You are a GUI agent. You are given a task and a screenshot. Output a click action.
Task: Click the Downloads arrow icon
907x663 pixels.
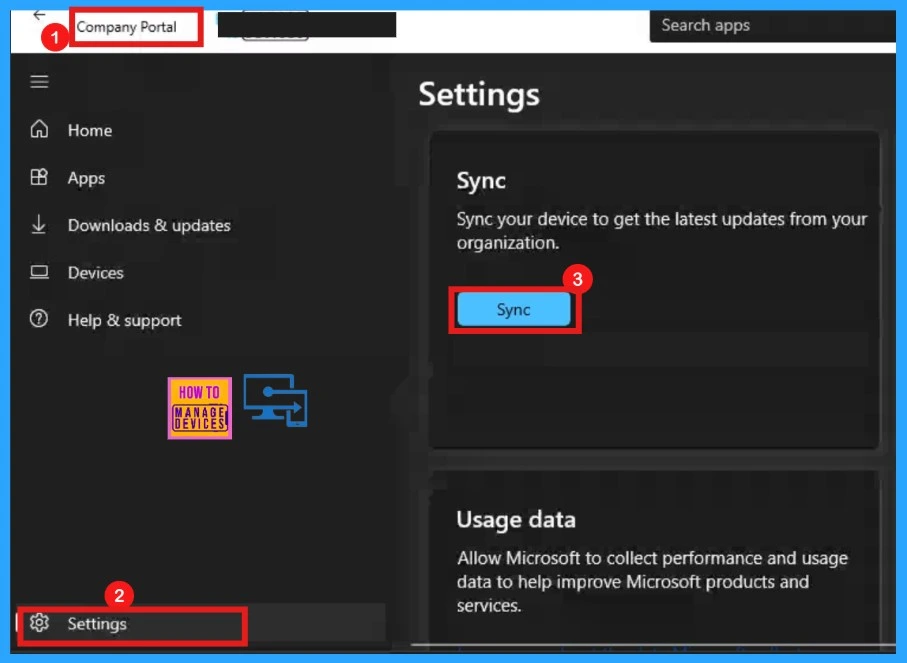pyautogui.click(x=39, y=224)
